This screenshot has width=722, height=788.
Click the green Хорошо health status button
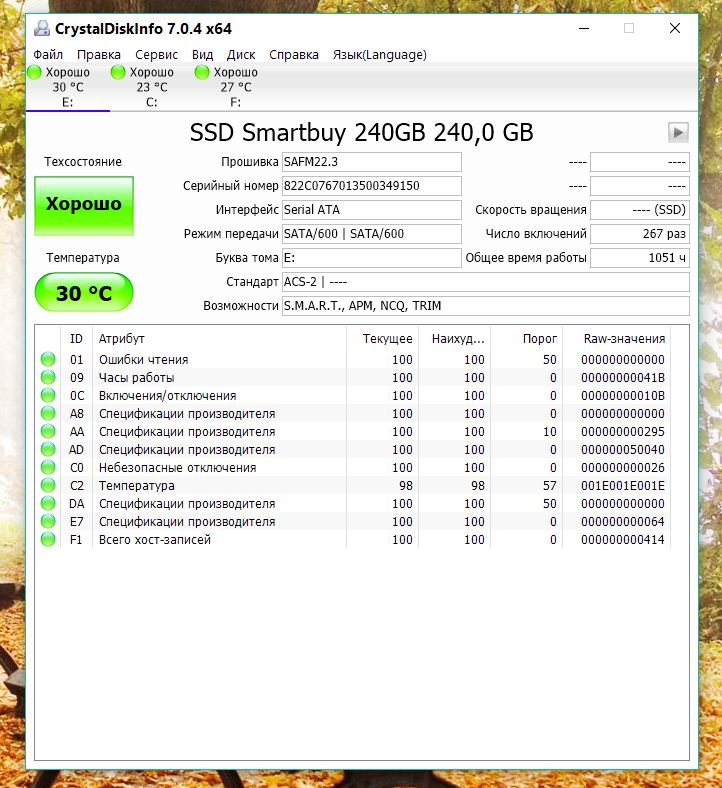click(x=84, y=206)
